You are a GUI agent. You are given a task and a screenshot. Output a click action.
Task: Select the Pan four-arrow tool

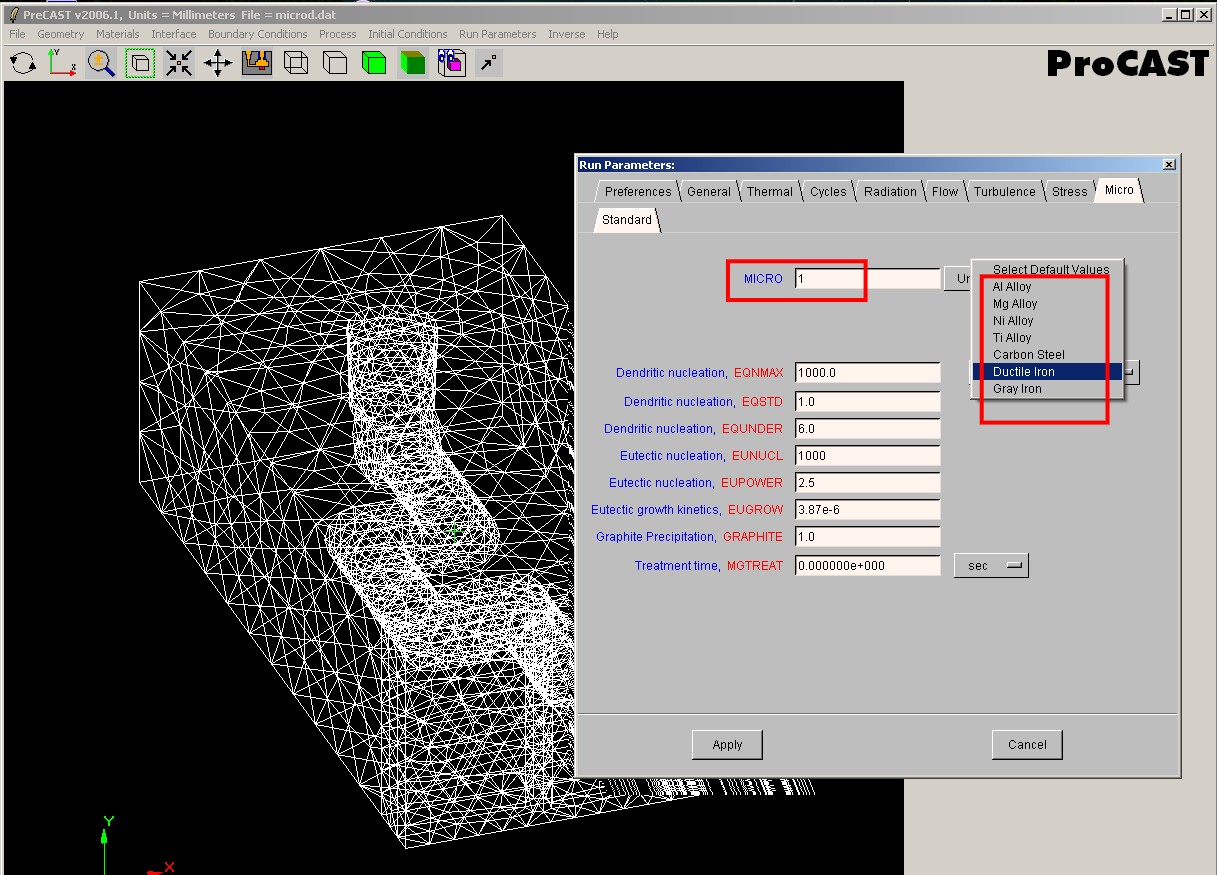(x=218, y=64)
